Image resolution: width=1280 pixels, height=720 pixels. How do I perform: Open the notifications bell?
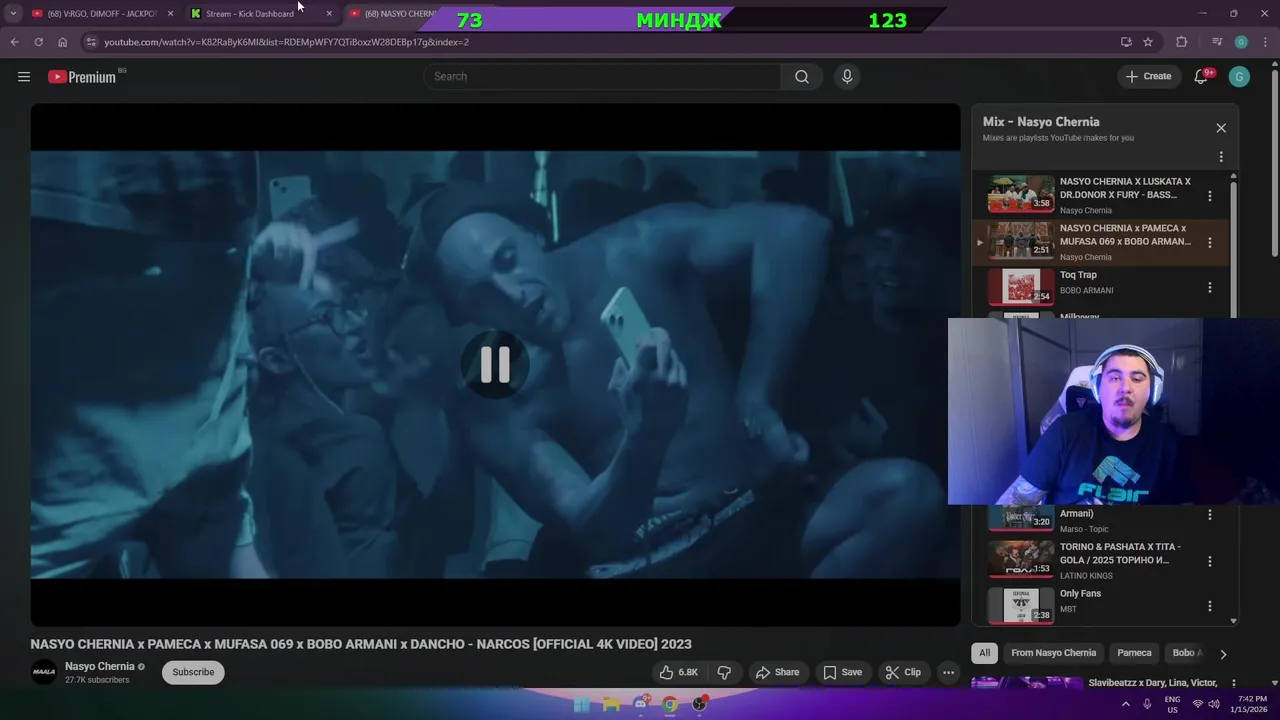1201,76
